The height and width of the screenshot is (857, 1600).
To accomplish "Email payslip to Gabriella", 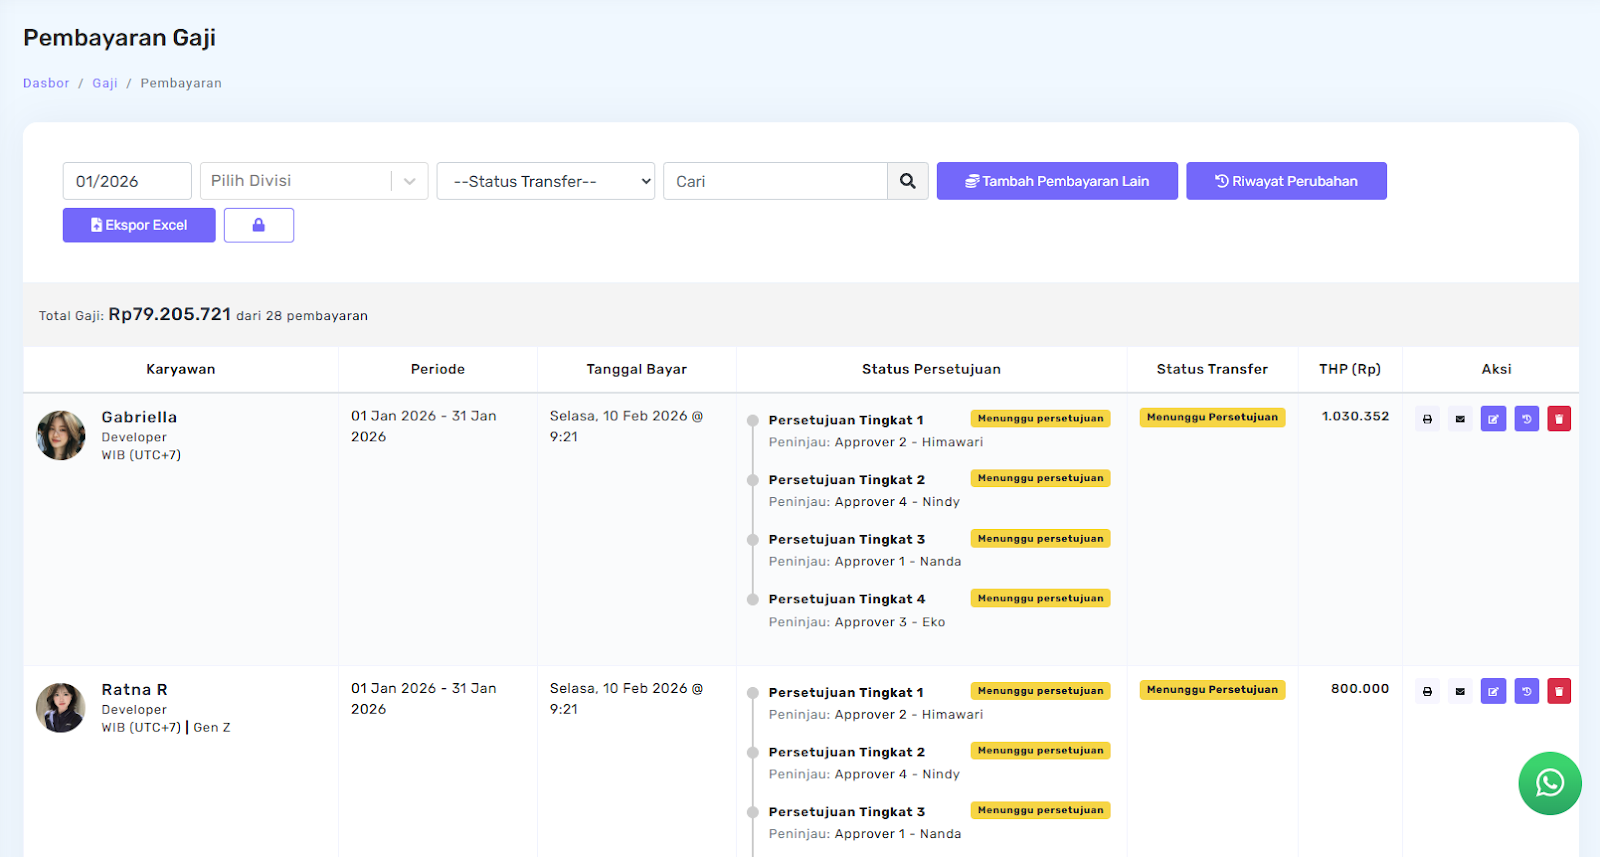I will click(1460, 419).
